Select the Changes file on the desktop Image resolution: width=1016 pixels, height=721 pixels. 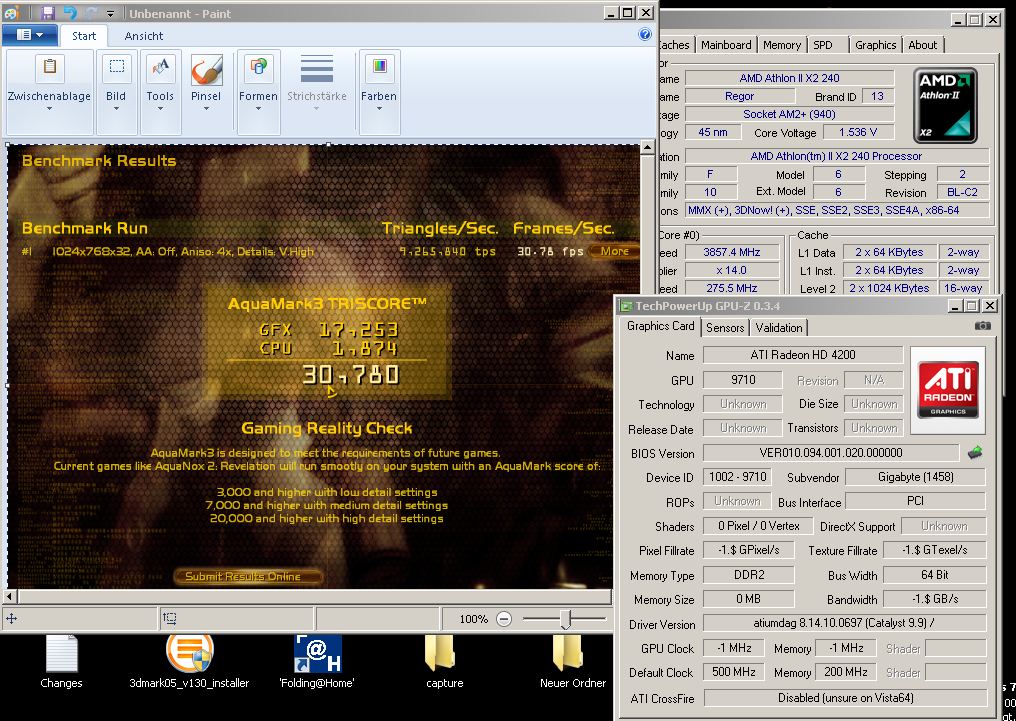click(x=62, y=662)
